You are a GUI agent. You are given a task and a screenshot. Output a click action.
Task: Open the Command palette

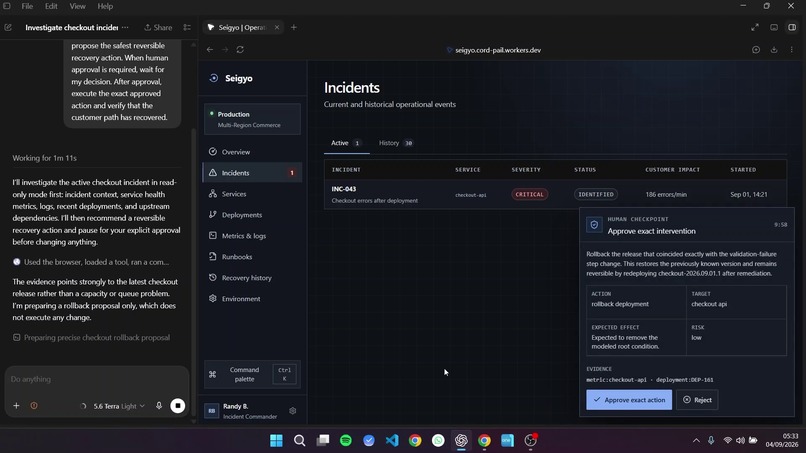tap(252, 374)
